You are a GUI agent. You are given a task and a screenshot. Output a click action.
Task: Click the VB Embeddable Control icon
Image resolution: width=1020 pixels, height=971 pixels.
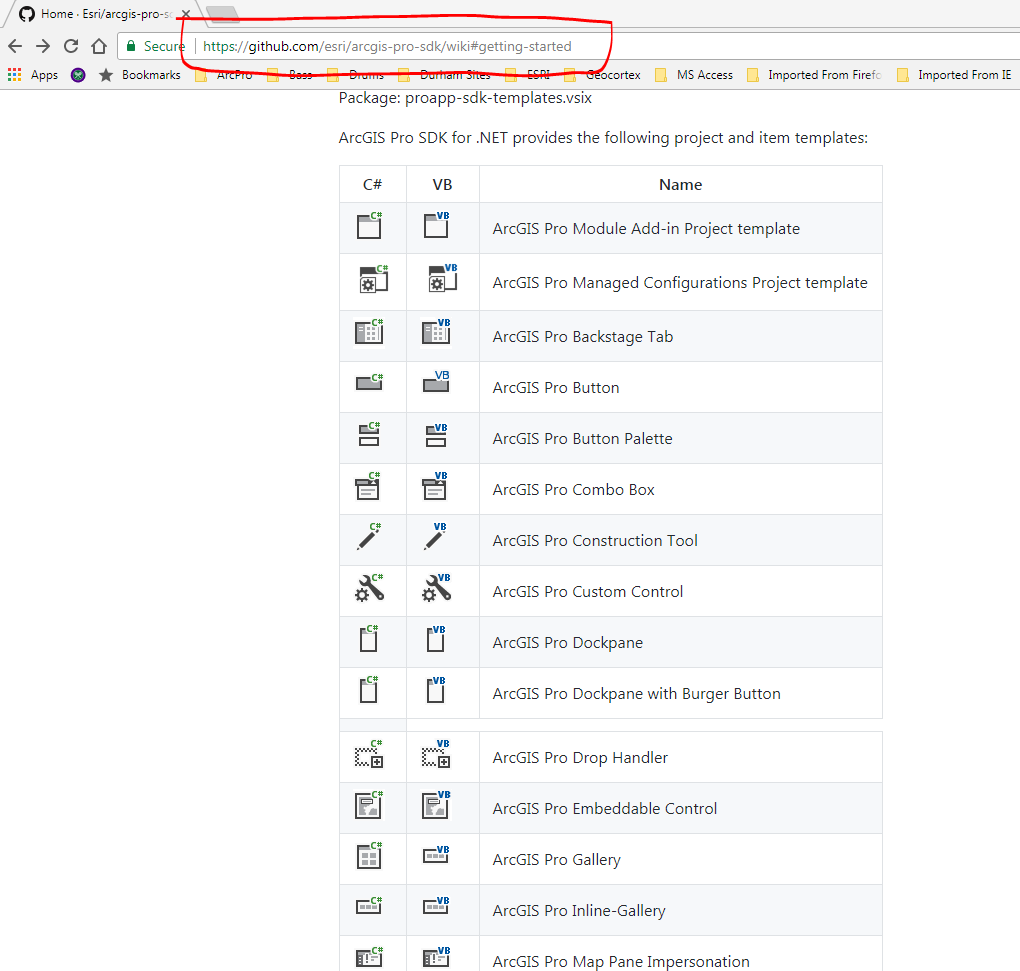[x=436, y=805]
